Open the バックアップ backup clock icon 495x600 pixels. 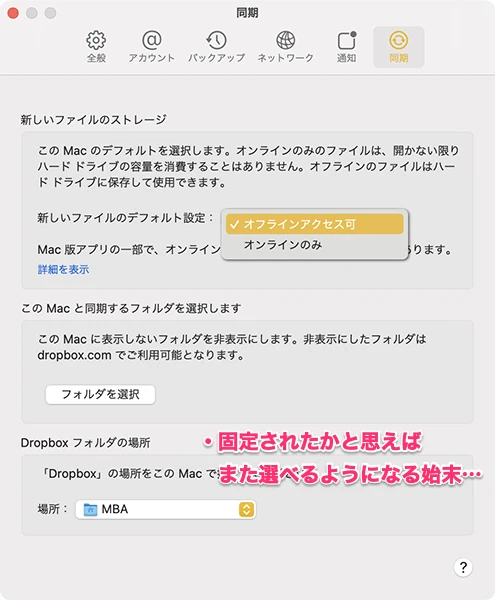coord(217,40)
